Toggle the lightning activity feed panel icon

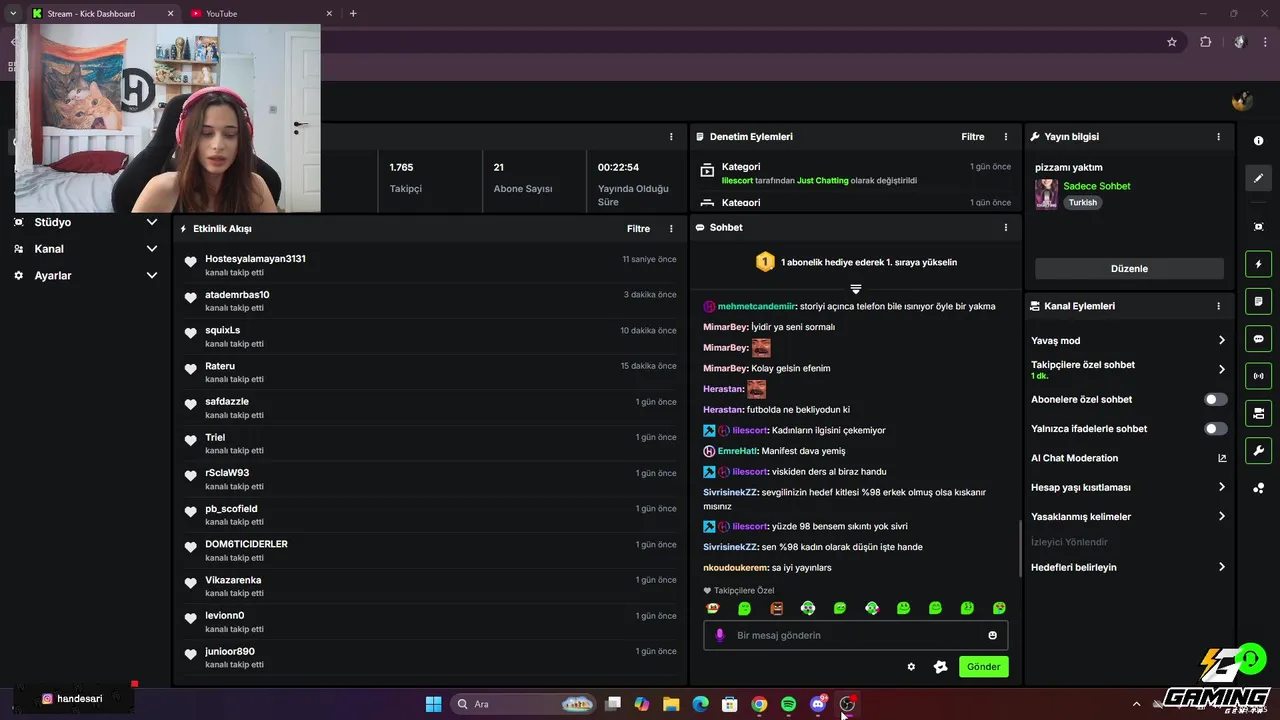1258,264
